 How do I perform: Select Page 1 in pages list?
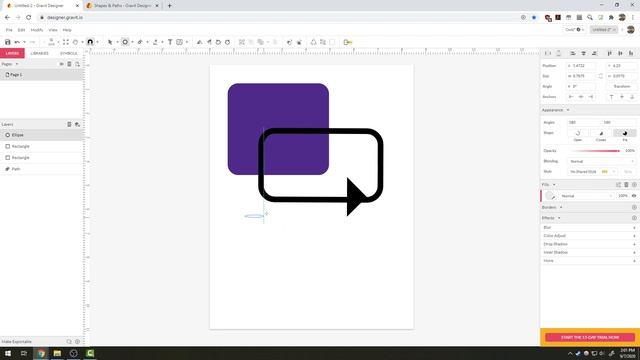click(41, 75)
